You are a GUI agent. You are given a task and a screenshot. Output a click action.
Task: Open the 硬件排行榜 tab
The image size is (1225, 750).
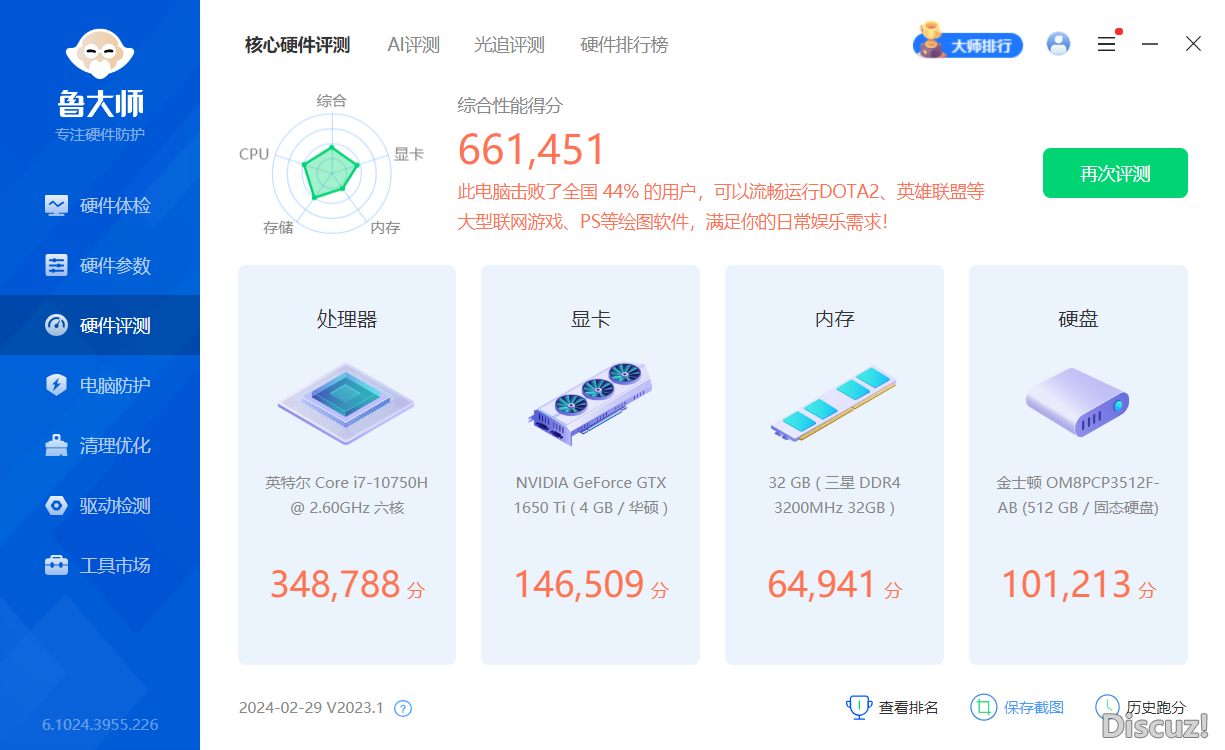tap(625, 45)
